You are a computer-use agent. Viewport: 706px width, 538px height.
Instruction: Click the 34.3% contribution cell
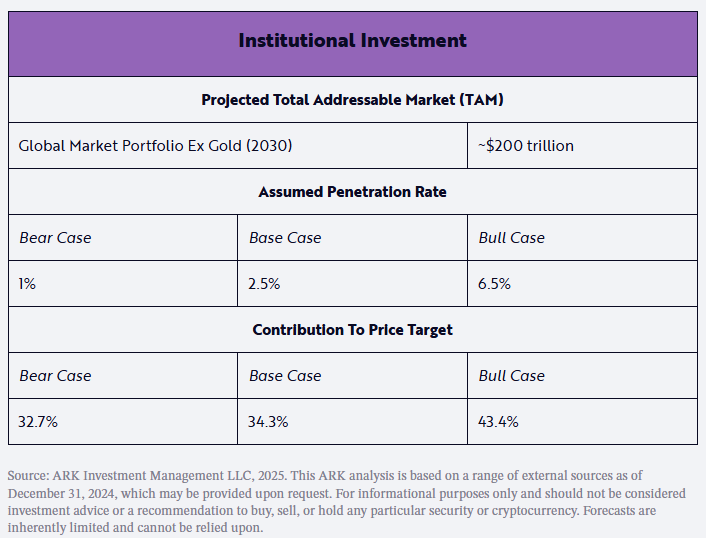268,422
